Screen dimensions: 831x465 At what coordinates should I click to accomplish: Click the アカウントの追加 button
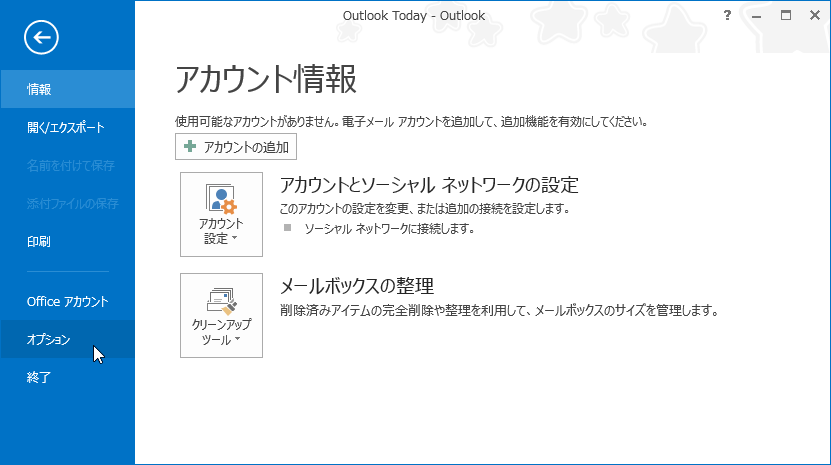236,147
